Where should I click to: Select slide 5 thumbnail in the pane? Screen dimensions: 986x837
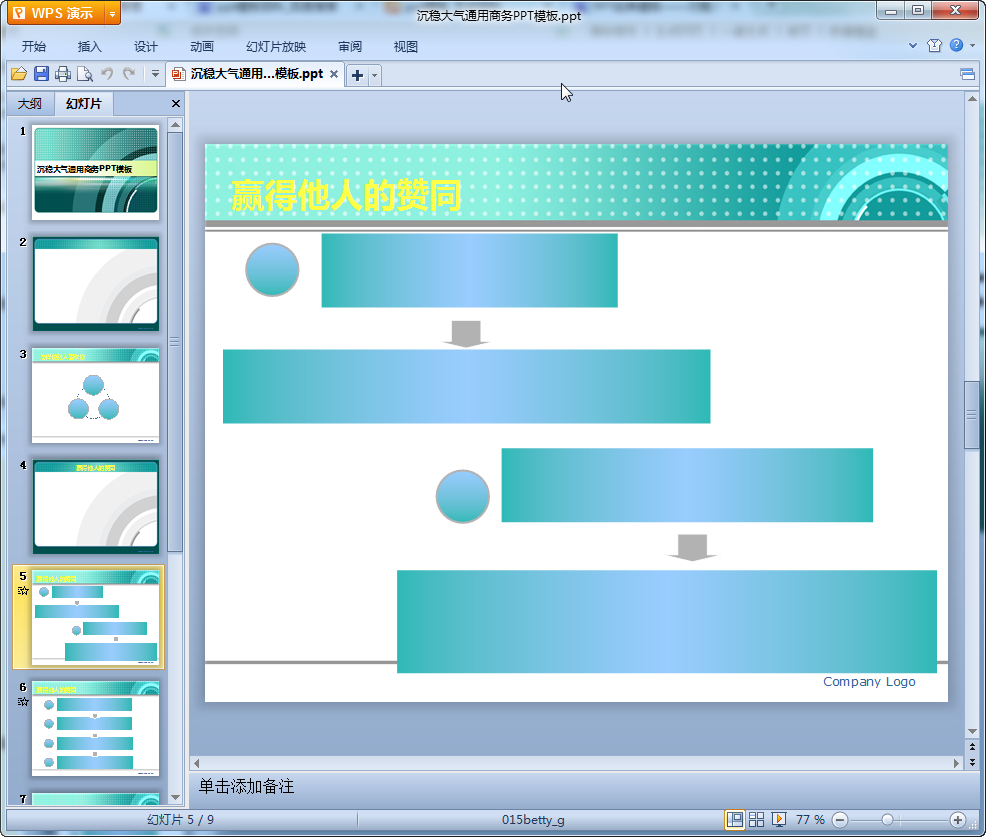coord(96,618)
